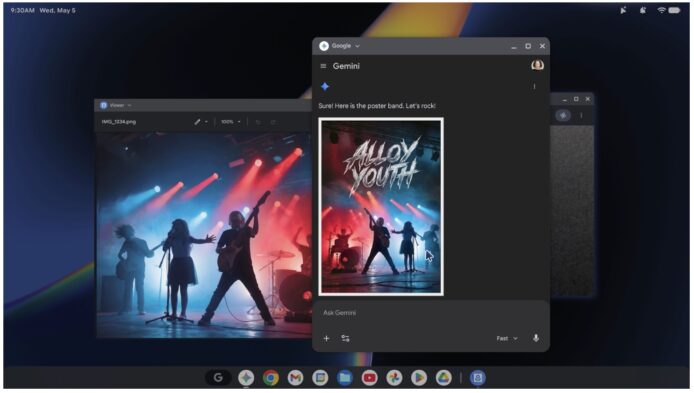Maximize the background window on the right

(x=576, y=99)
